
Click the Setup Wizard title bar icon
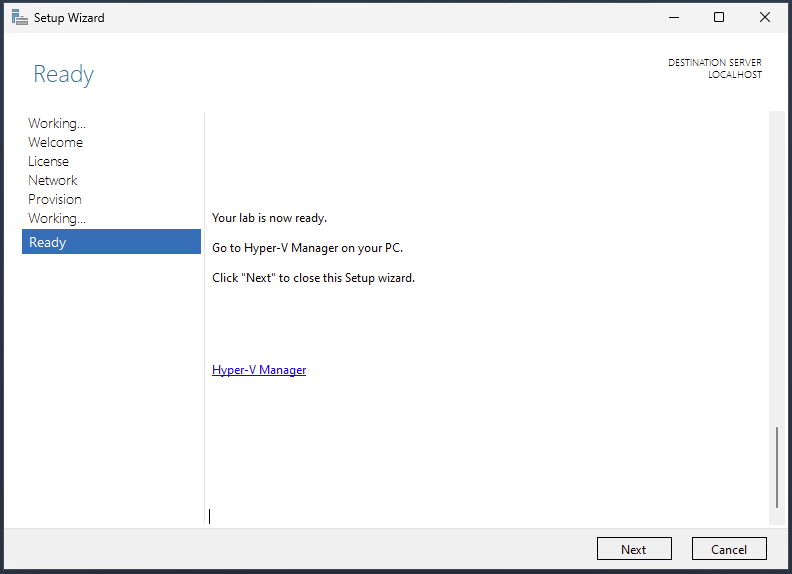pyautogui.click(x=20, y=18)
